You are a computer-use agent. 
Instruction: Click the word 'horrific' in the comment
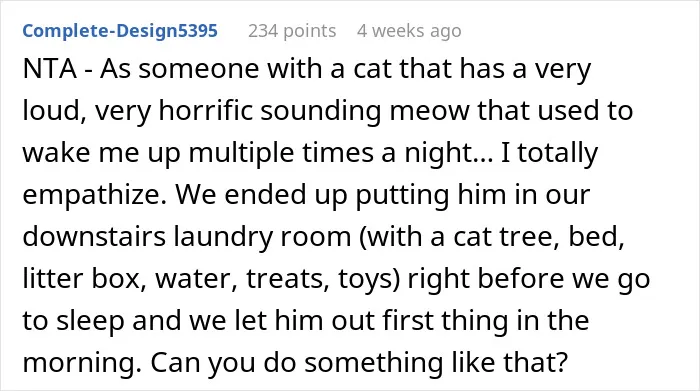pyautogui.click(x=206, y=111)
